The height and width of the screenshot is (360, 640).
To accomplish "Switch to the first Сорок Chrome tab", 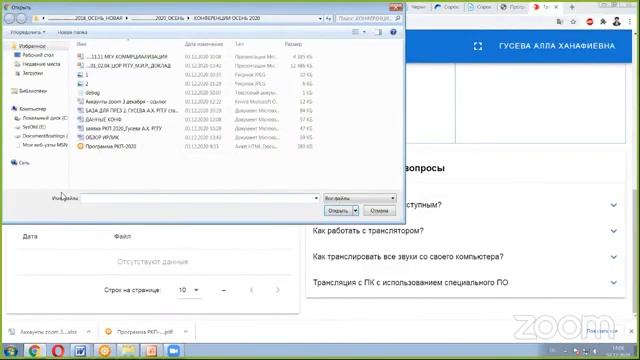I will (x=448, y=7).
